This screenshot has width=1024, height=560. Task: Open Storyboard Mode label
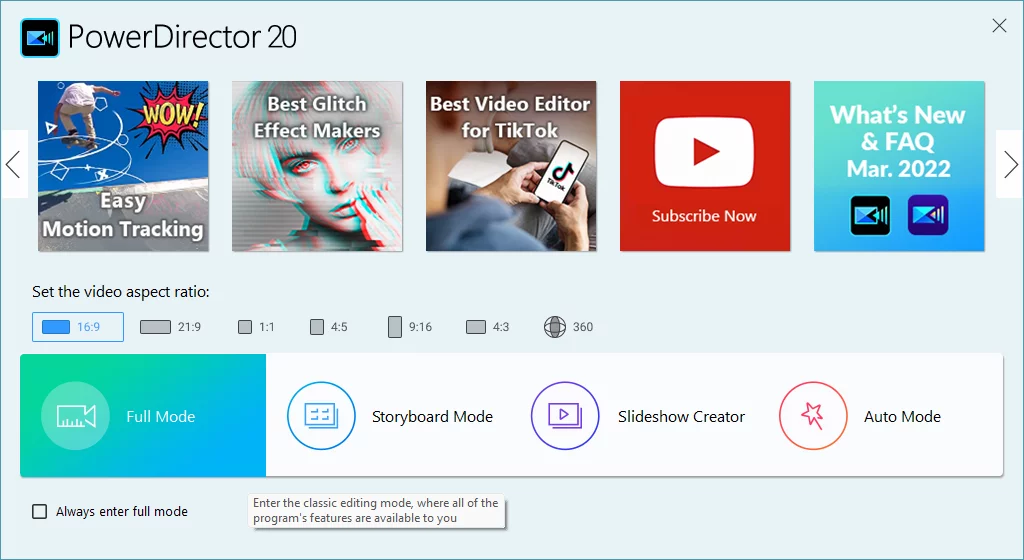[x=432, y=416]
